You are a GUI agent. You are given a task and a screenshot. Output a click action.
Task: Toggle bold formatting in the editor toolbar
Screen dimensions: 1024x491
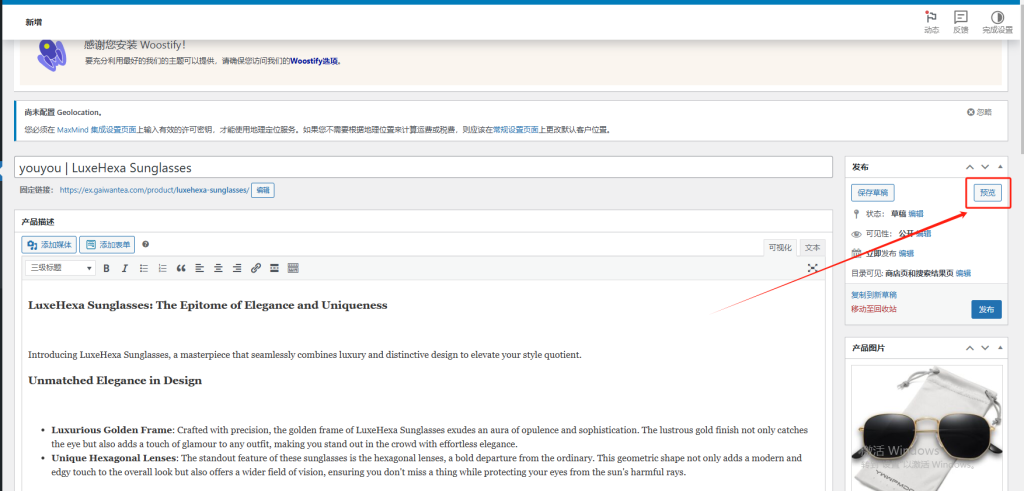click(106, 268)
